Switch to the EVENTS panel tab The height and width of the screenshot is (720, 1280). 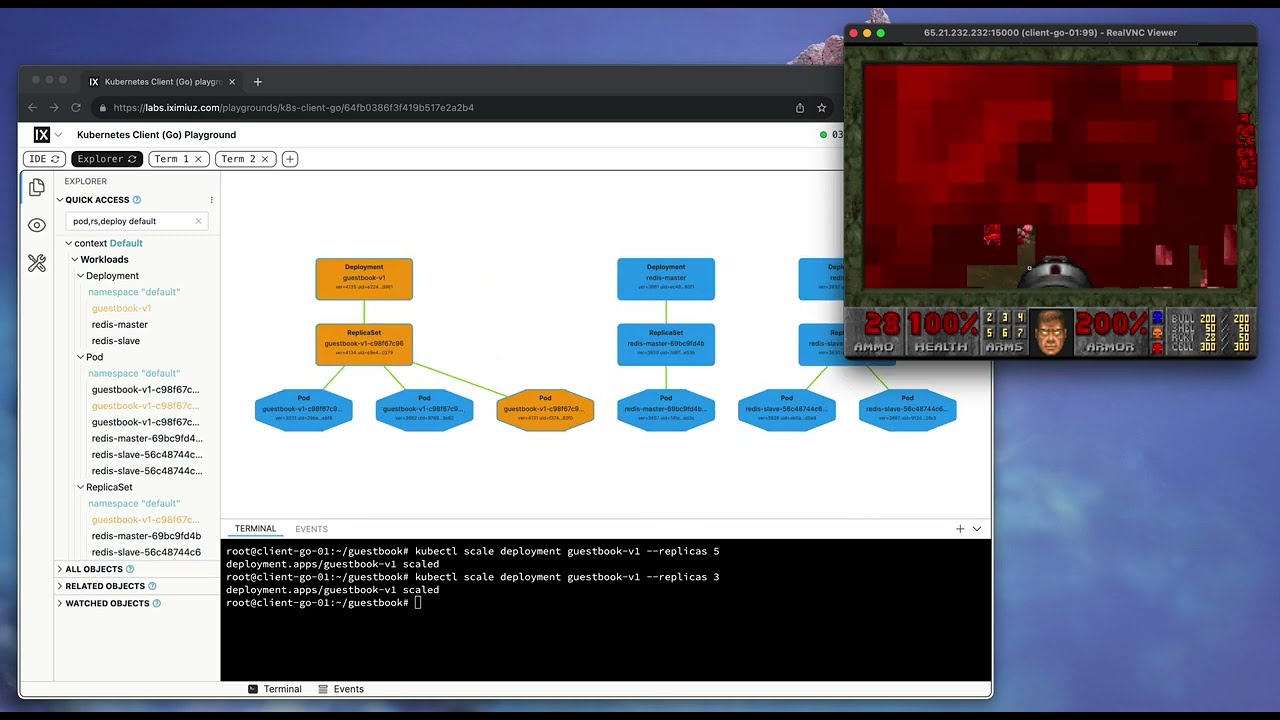pos(311,529)
